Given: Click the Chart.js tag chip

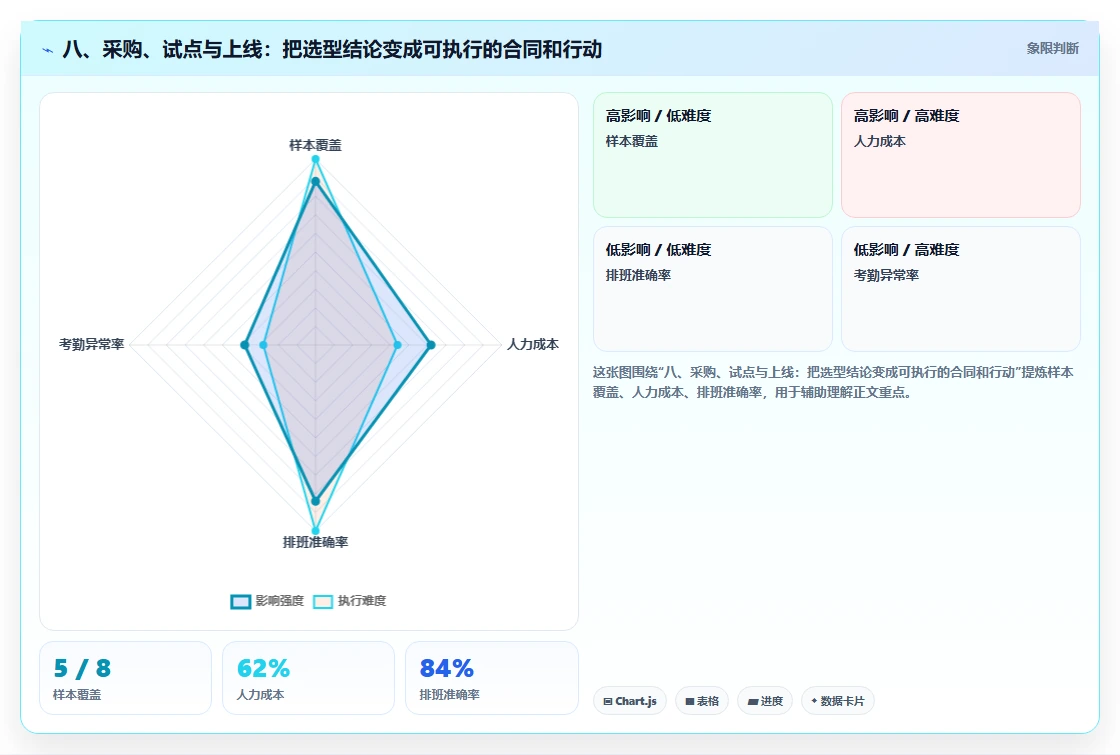Looking at the screenshot, I should coord(630,701).
